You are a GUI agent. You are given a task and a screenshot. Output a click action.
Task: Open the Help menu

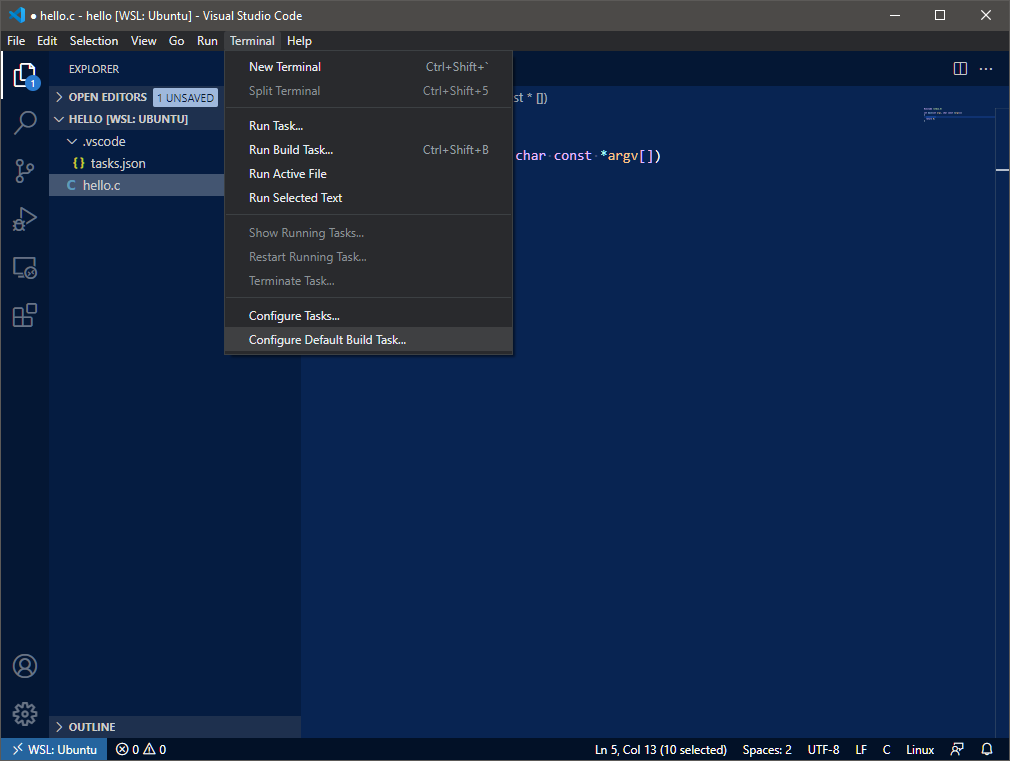point(300,41)
